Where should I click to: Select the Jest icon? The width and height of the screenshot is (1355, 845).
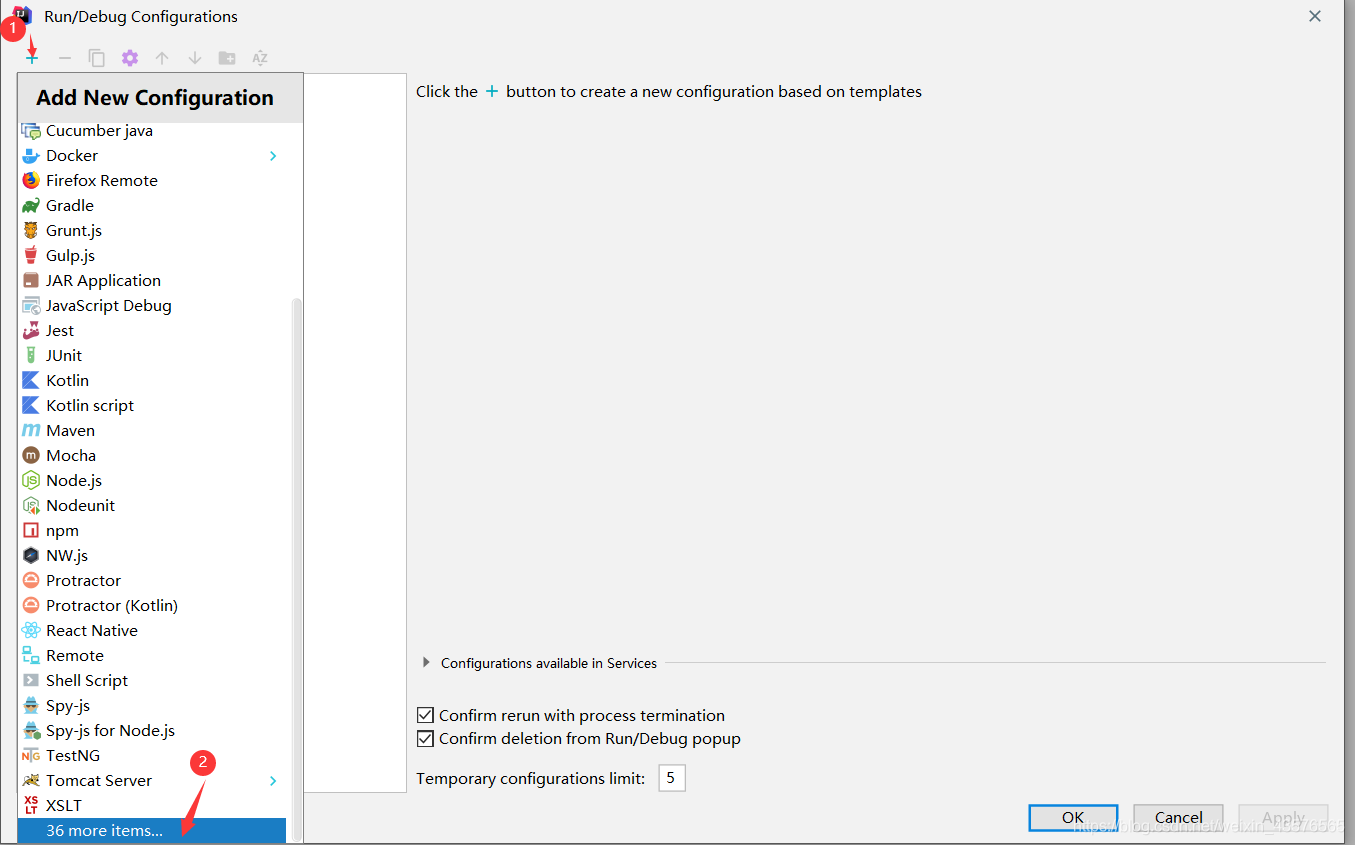pyautogui.click(x=31, y=331)
